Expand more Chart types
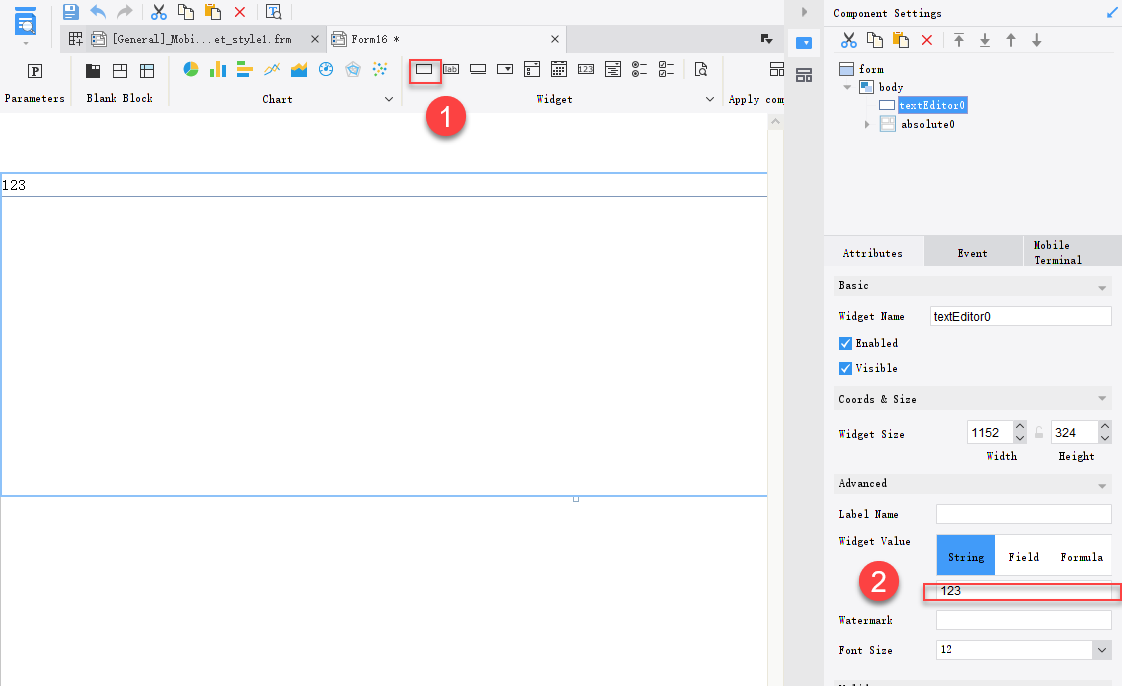 [x=389, y=99]
